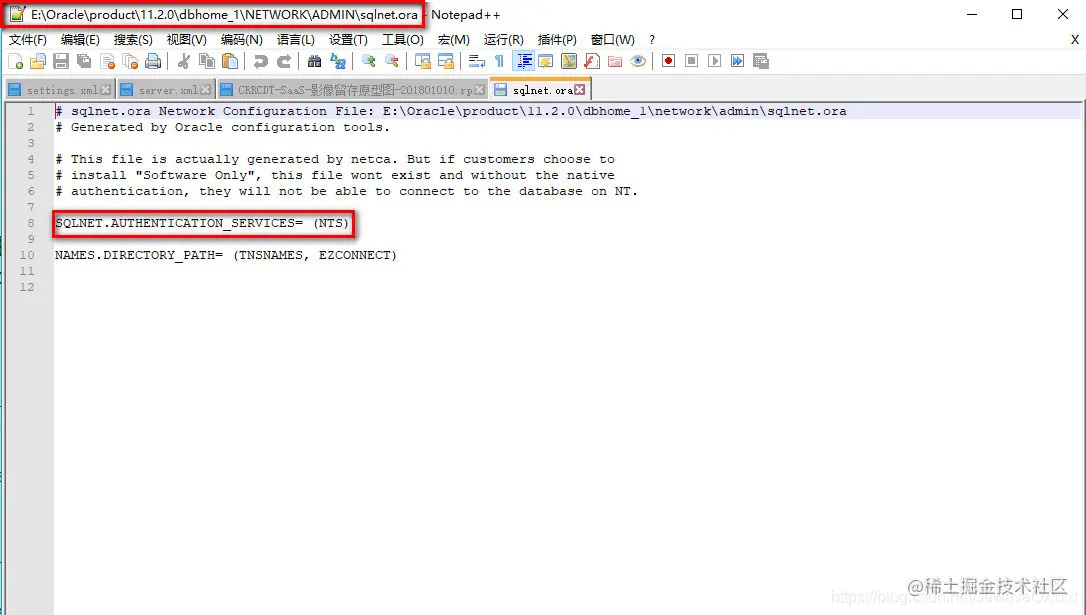Open the function list icon
The width and height of the screenshot is (1086, 615).
(x=592, y=62)
